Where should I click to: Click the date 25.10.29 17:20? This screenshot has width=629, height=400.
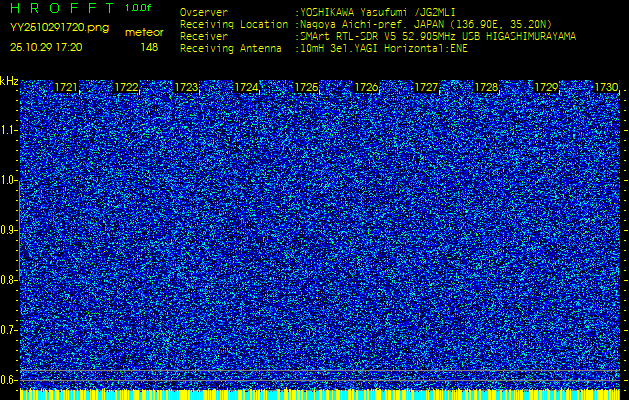coord(46,47)
